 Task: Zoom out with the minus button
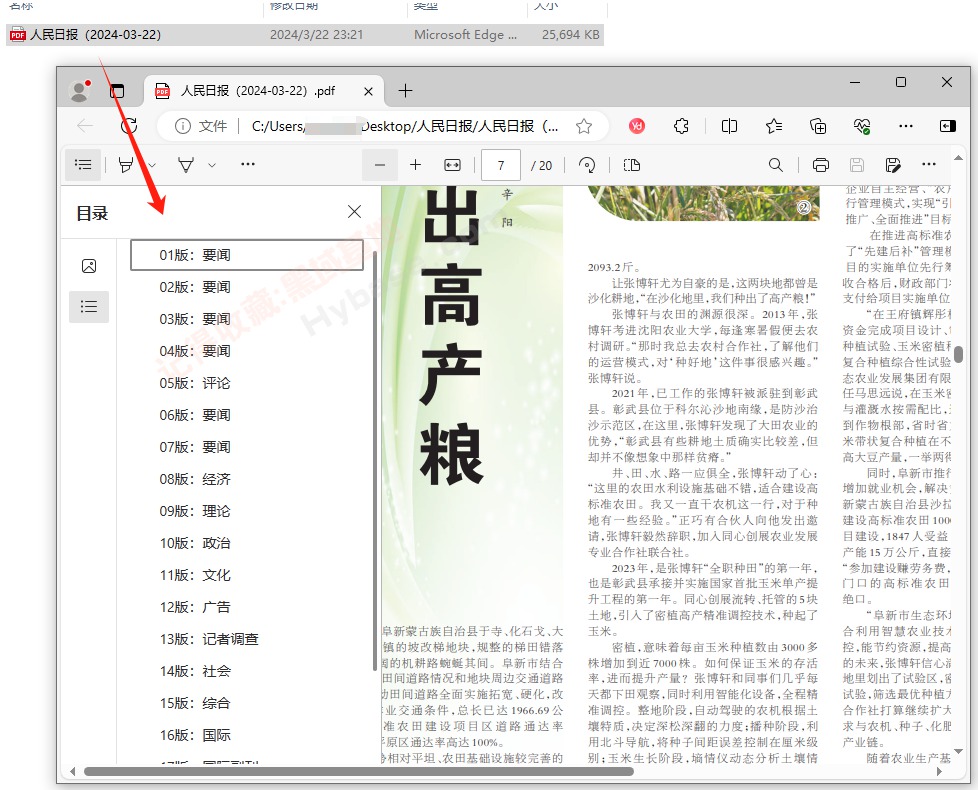(380, 165)
